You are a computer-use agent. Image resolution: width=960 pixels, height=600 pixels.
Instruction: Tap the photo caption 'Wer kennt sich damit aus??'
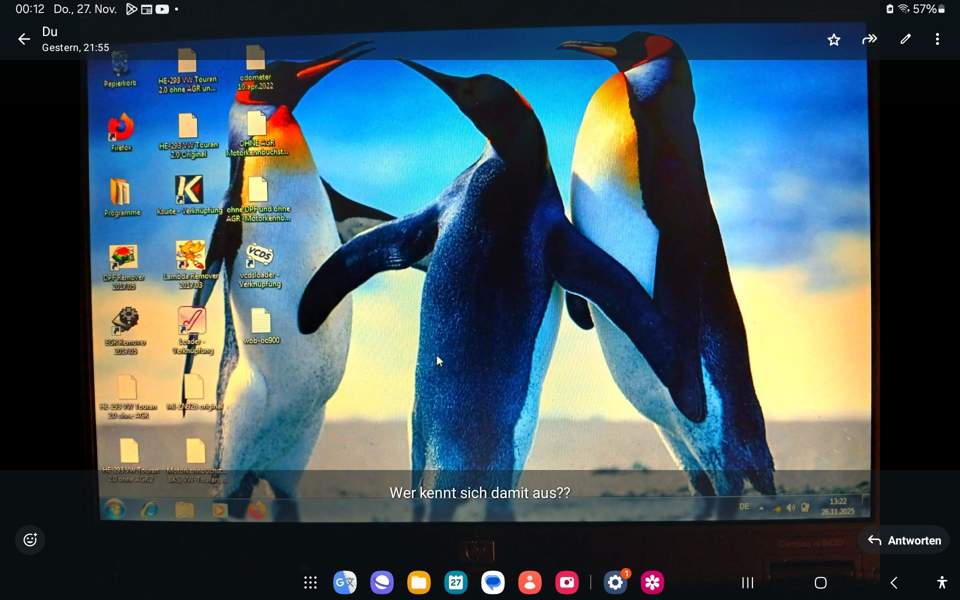[x=480, y=493]
